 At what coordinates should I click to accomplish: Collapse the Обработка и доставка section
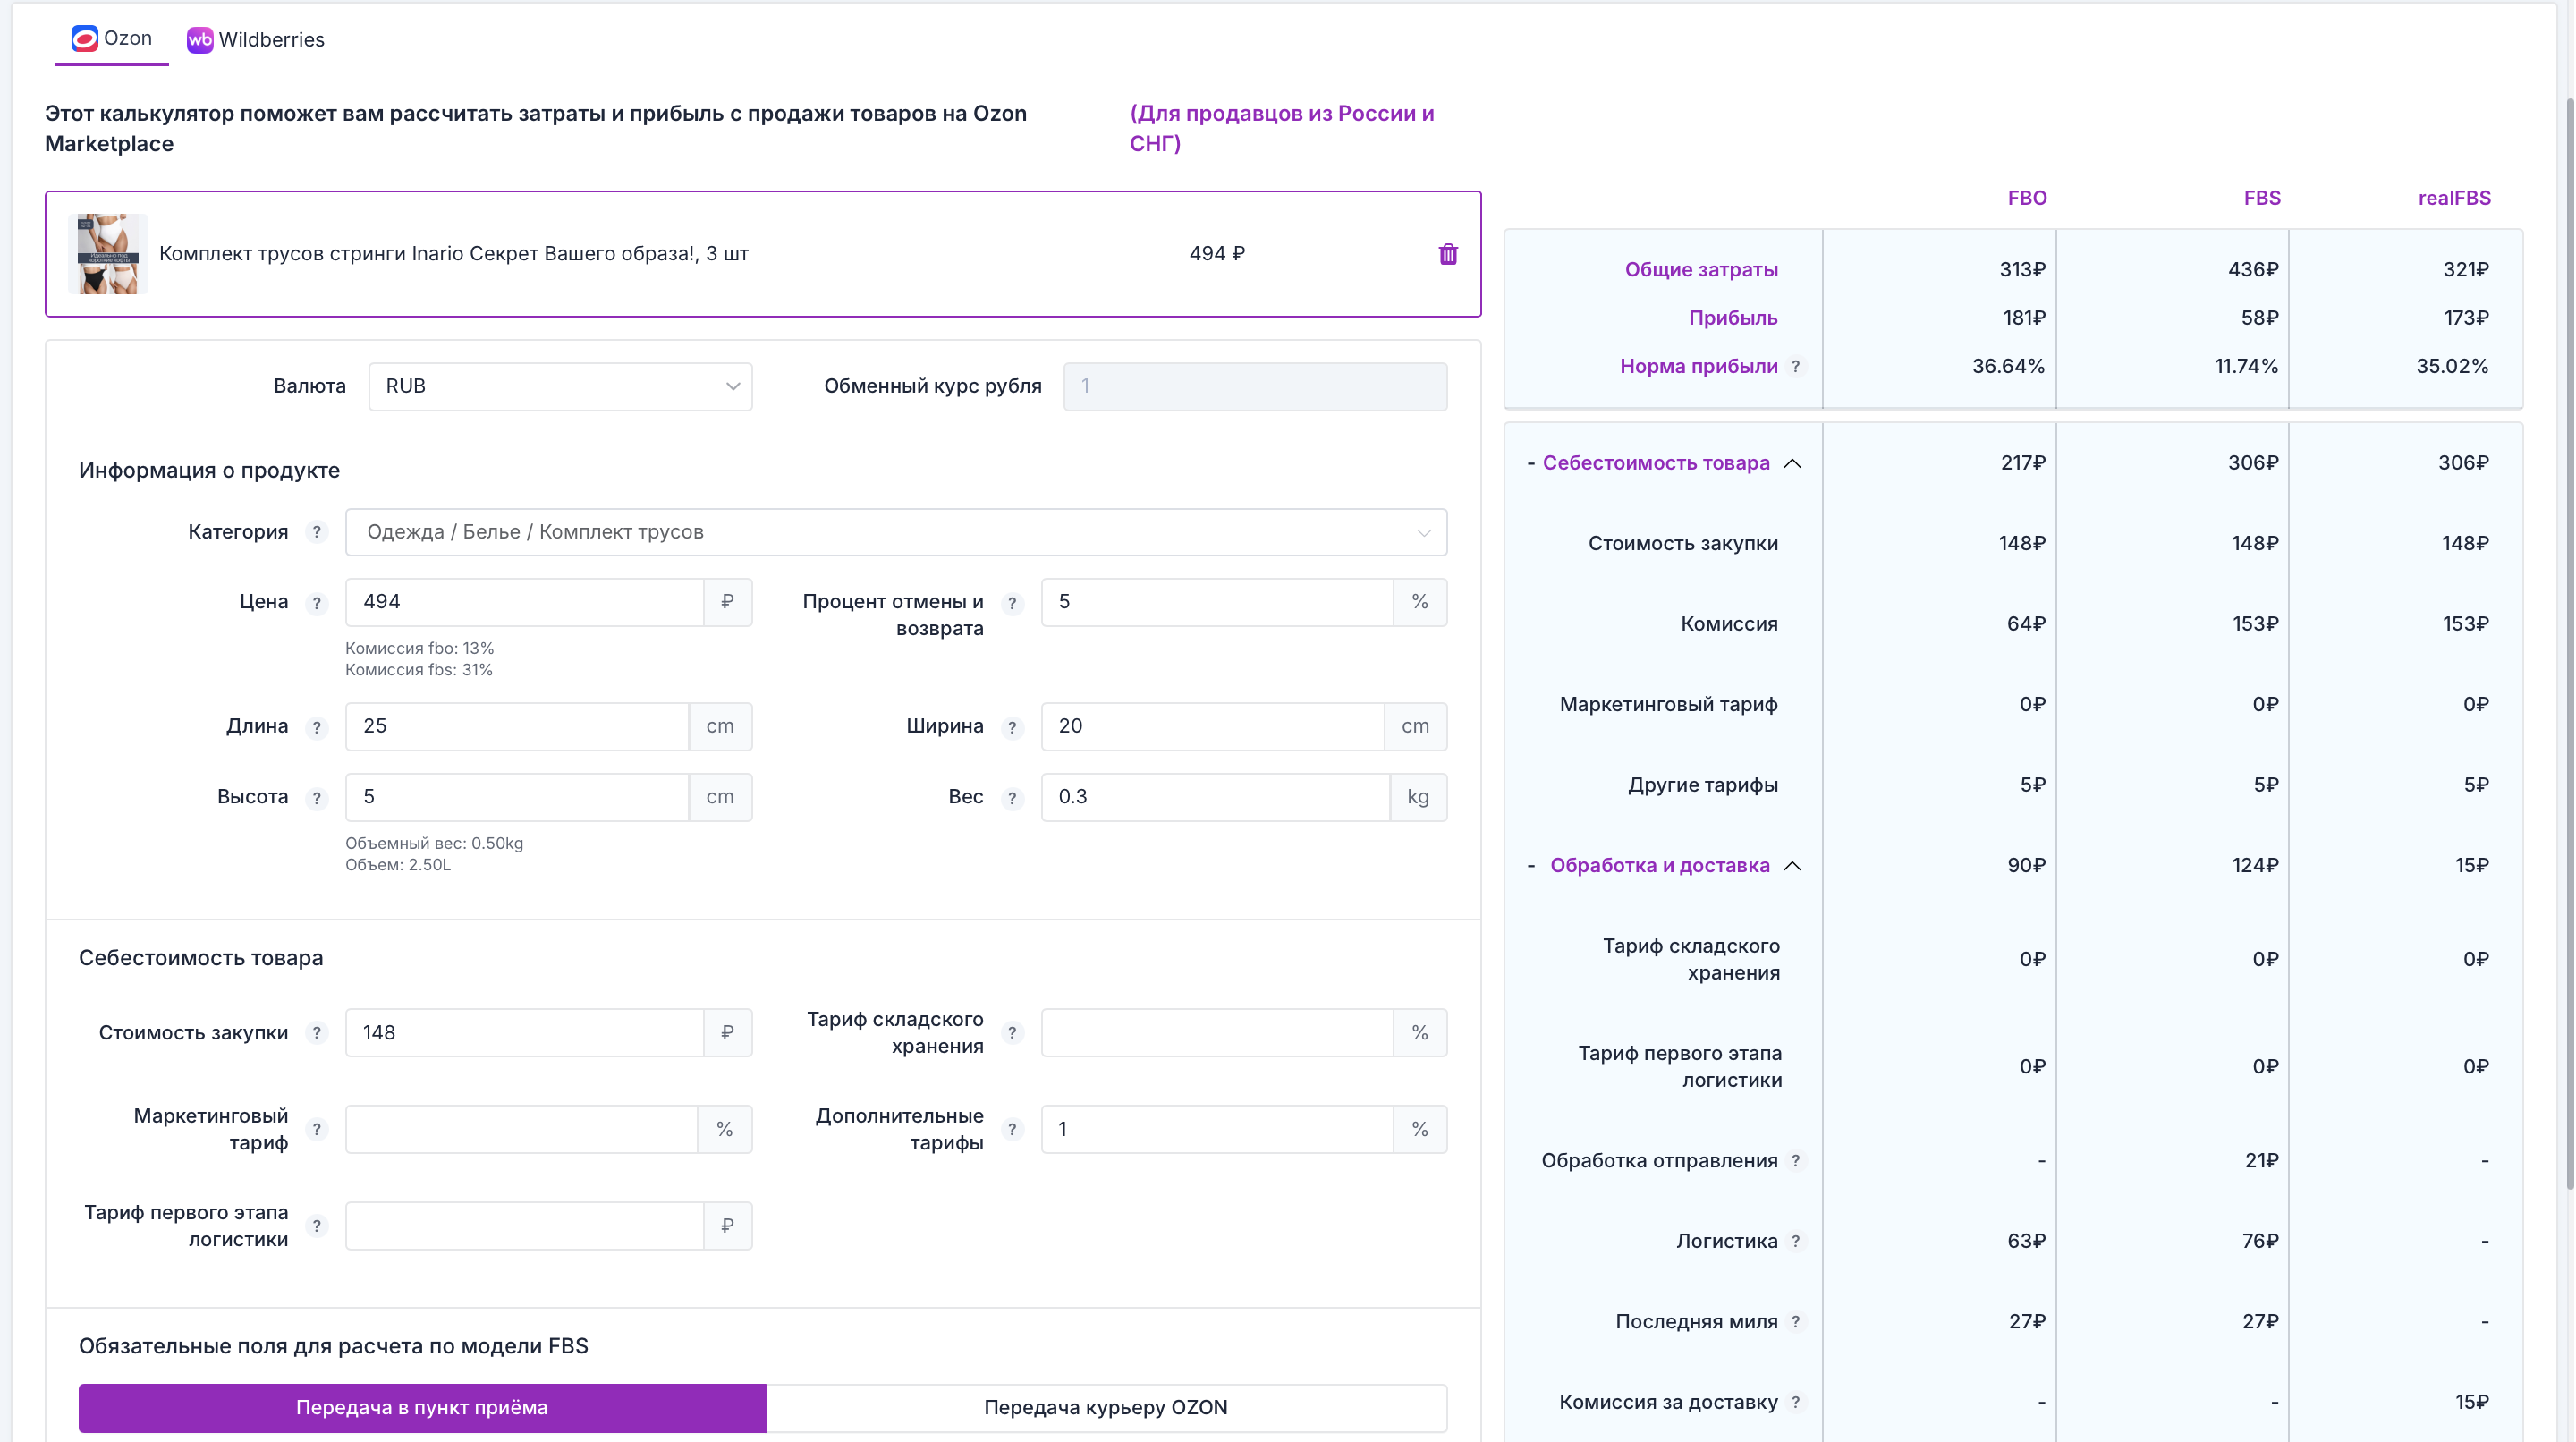point(1793,866)
